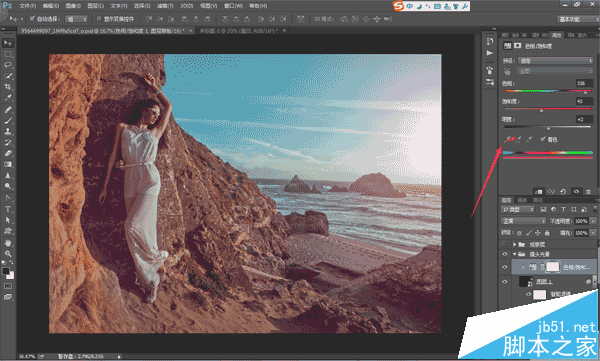Viewport: 600px width, 361px height.
Task: Click the 基本功能 workspace button
Action: (575, 19)
